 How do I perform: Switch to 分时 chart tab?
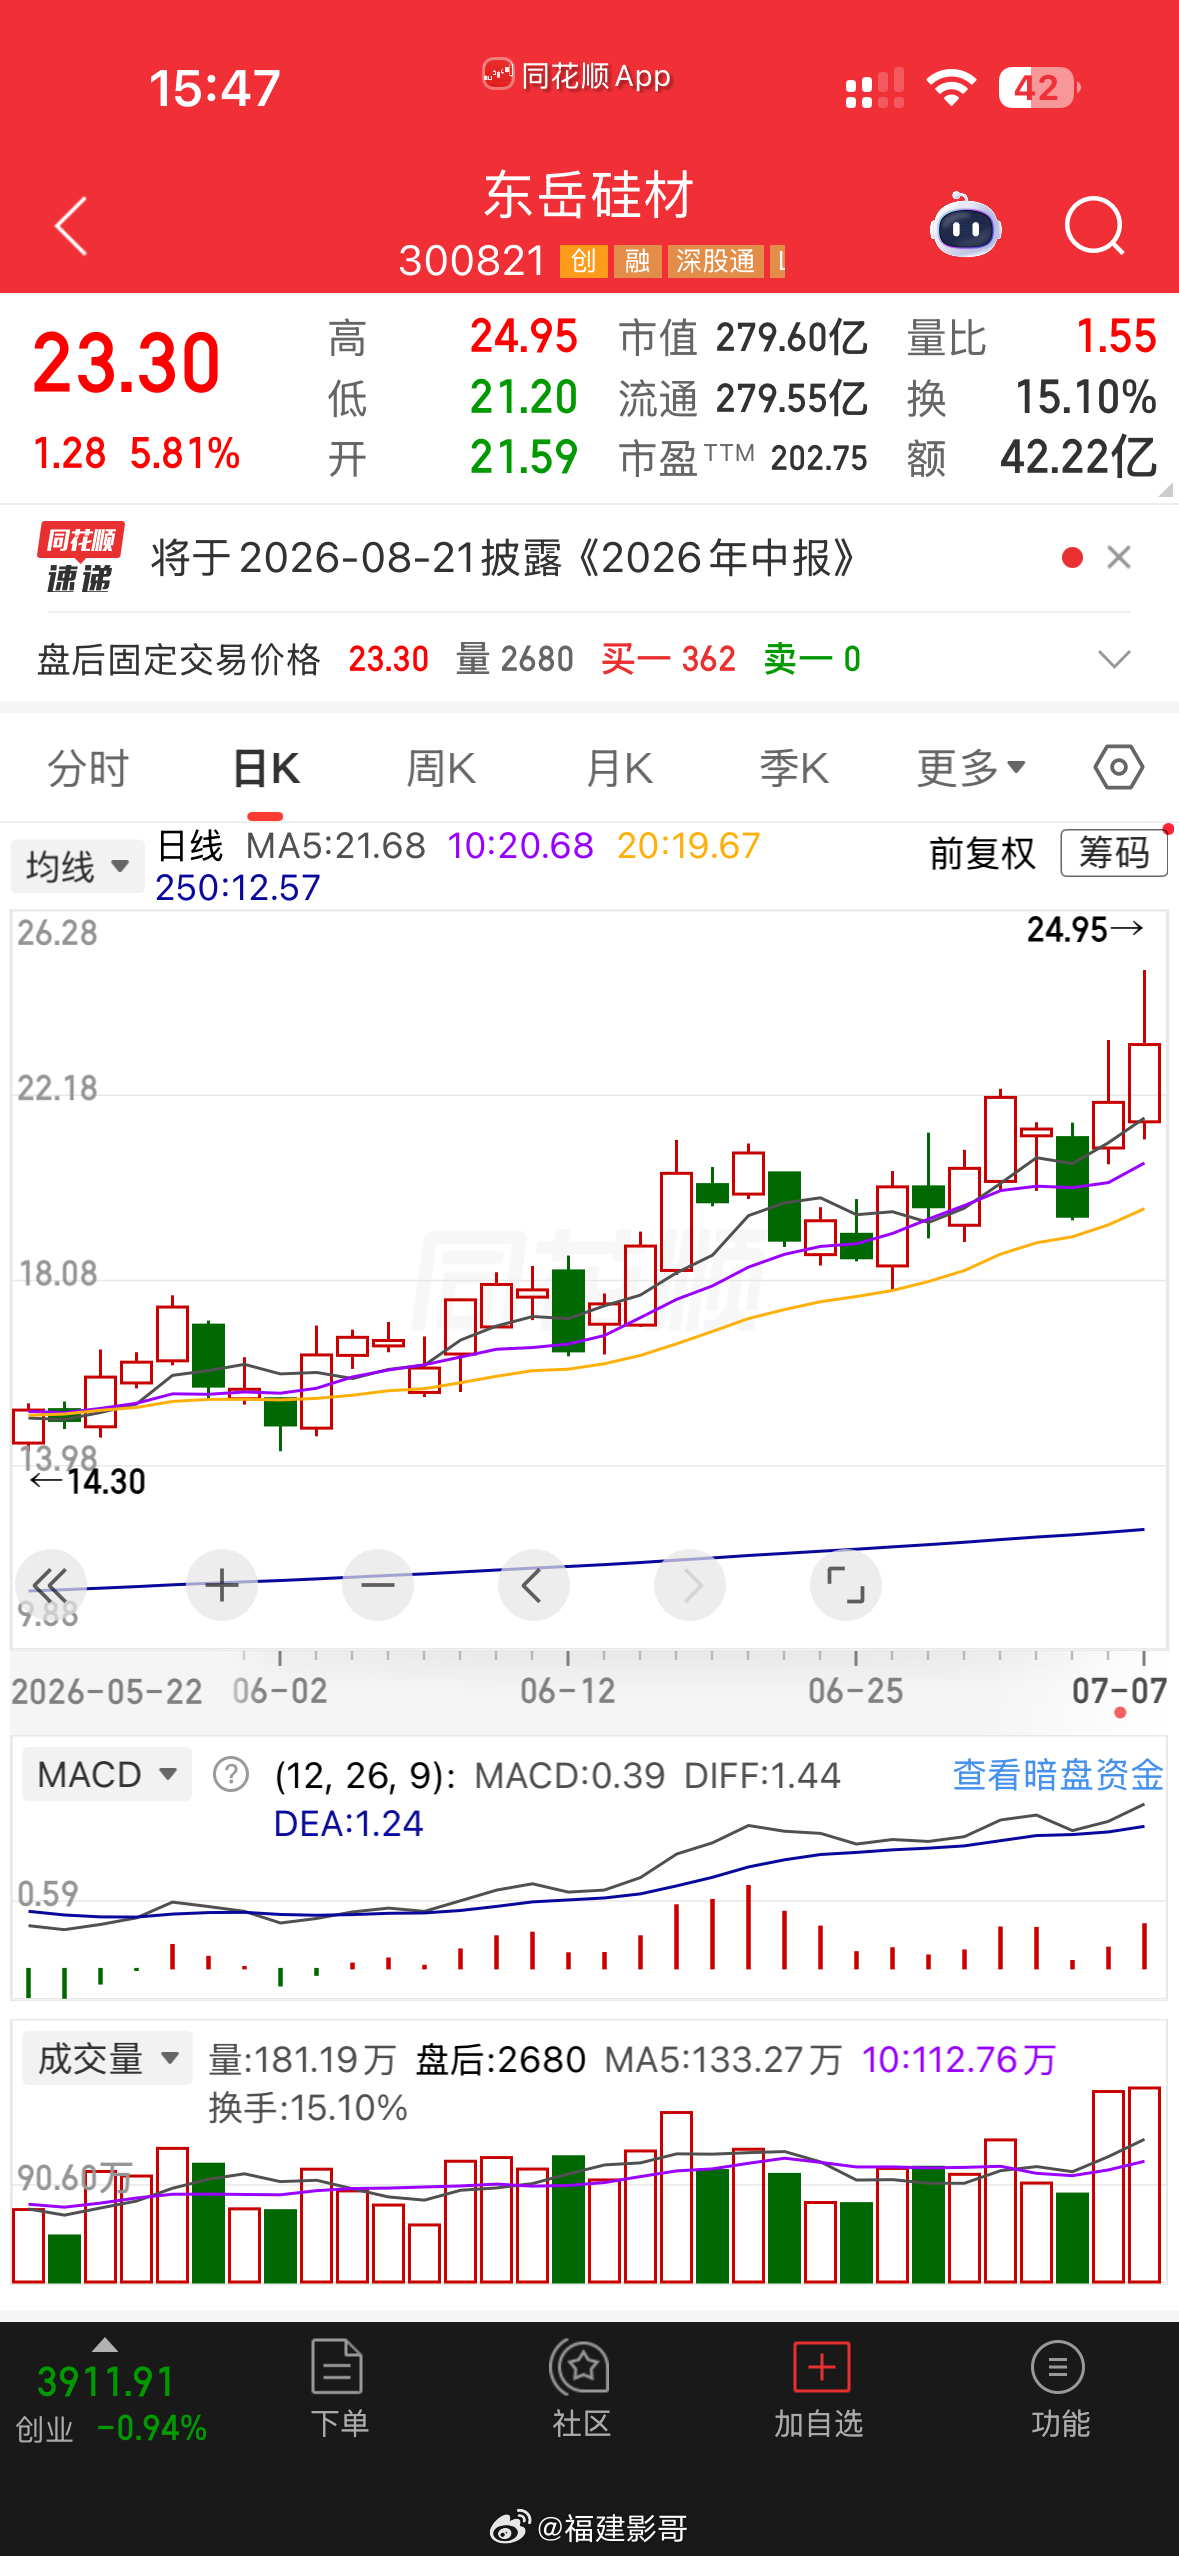[88, 769]
